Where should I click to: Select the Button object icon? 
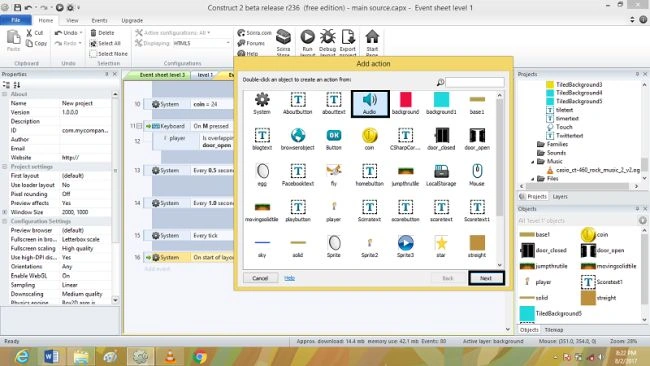click(x=334, y=139)
